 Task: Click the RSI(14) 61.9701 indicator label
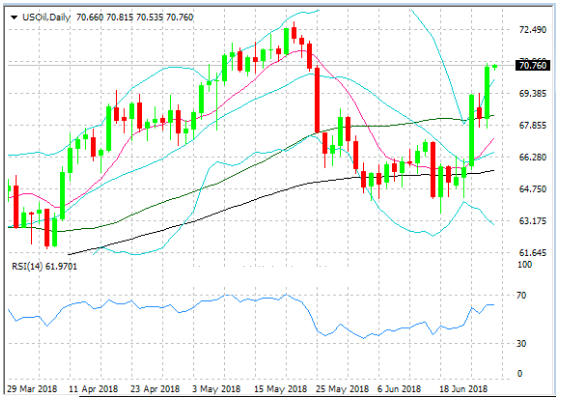pos(45,266)
